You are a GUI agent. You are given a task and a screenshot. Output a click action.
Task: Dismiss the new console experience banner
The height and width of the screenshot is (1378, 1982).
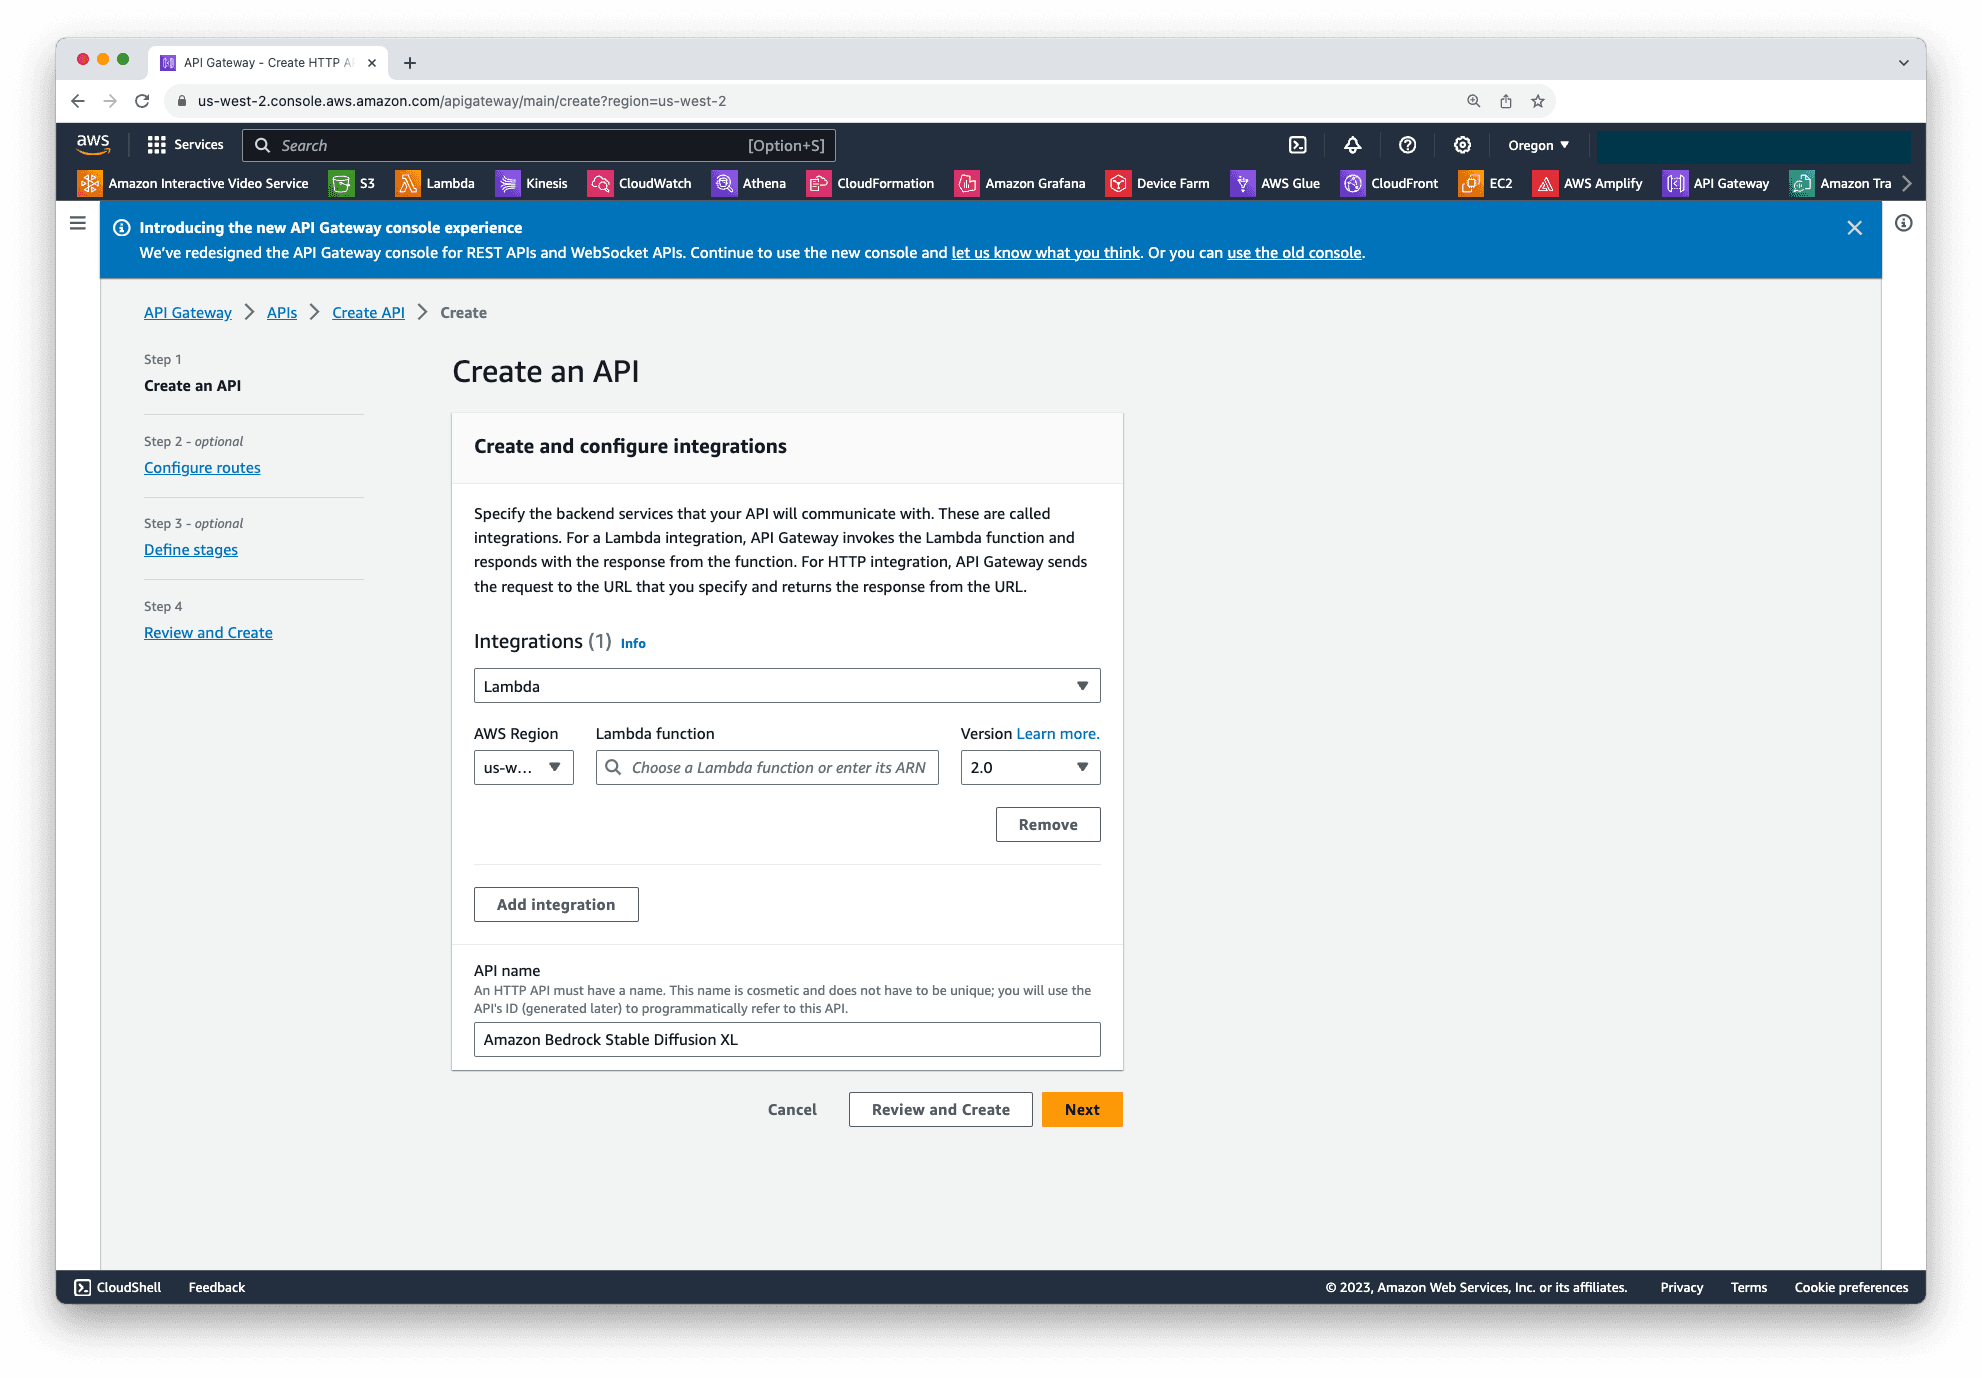coord(1855,228)
